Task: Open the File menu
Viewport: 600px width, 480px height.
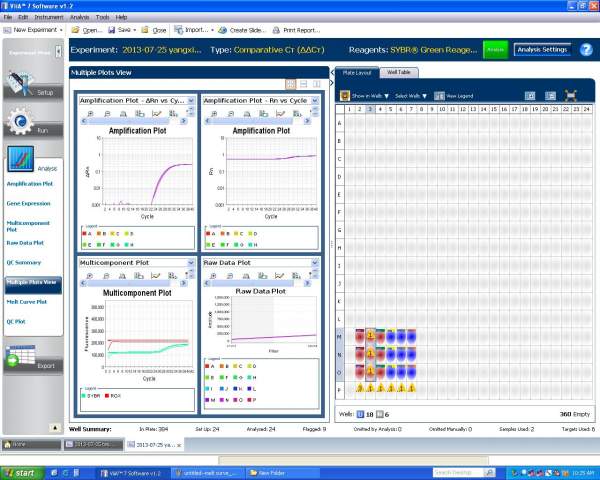Action: coord(8,17)
